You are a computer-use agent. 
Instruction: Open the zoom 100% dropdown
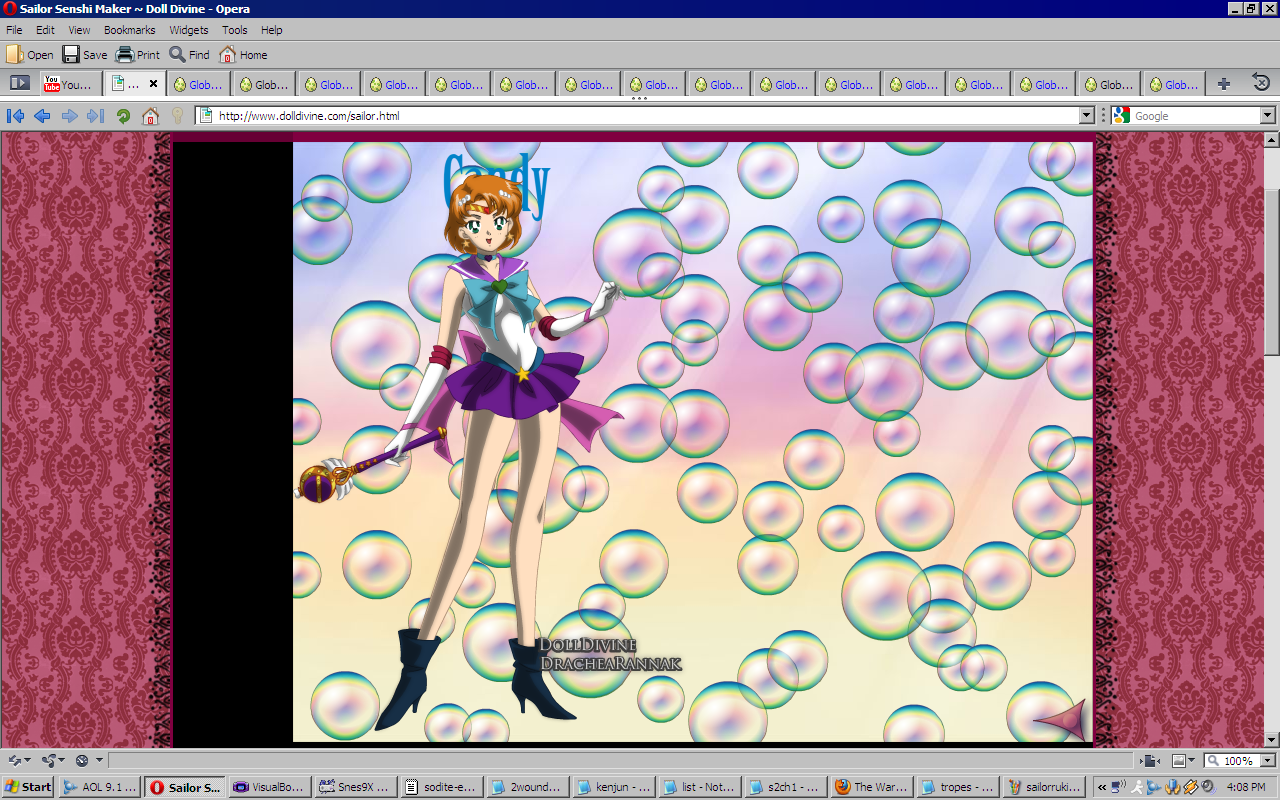pos(1265,761)
